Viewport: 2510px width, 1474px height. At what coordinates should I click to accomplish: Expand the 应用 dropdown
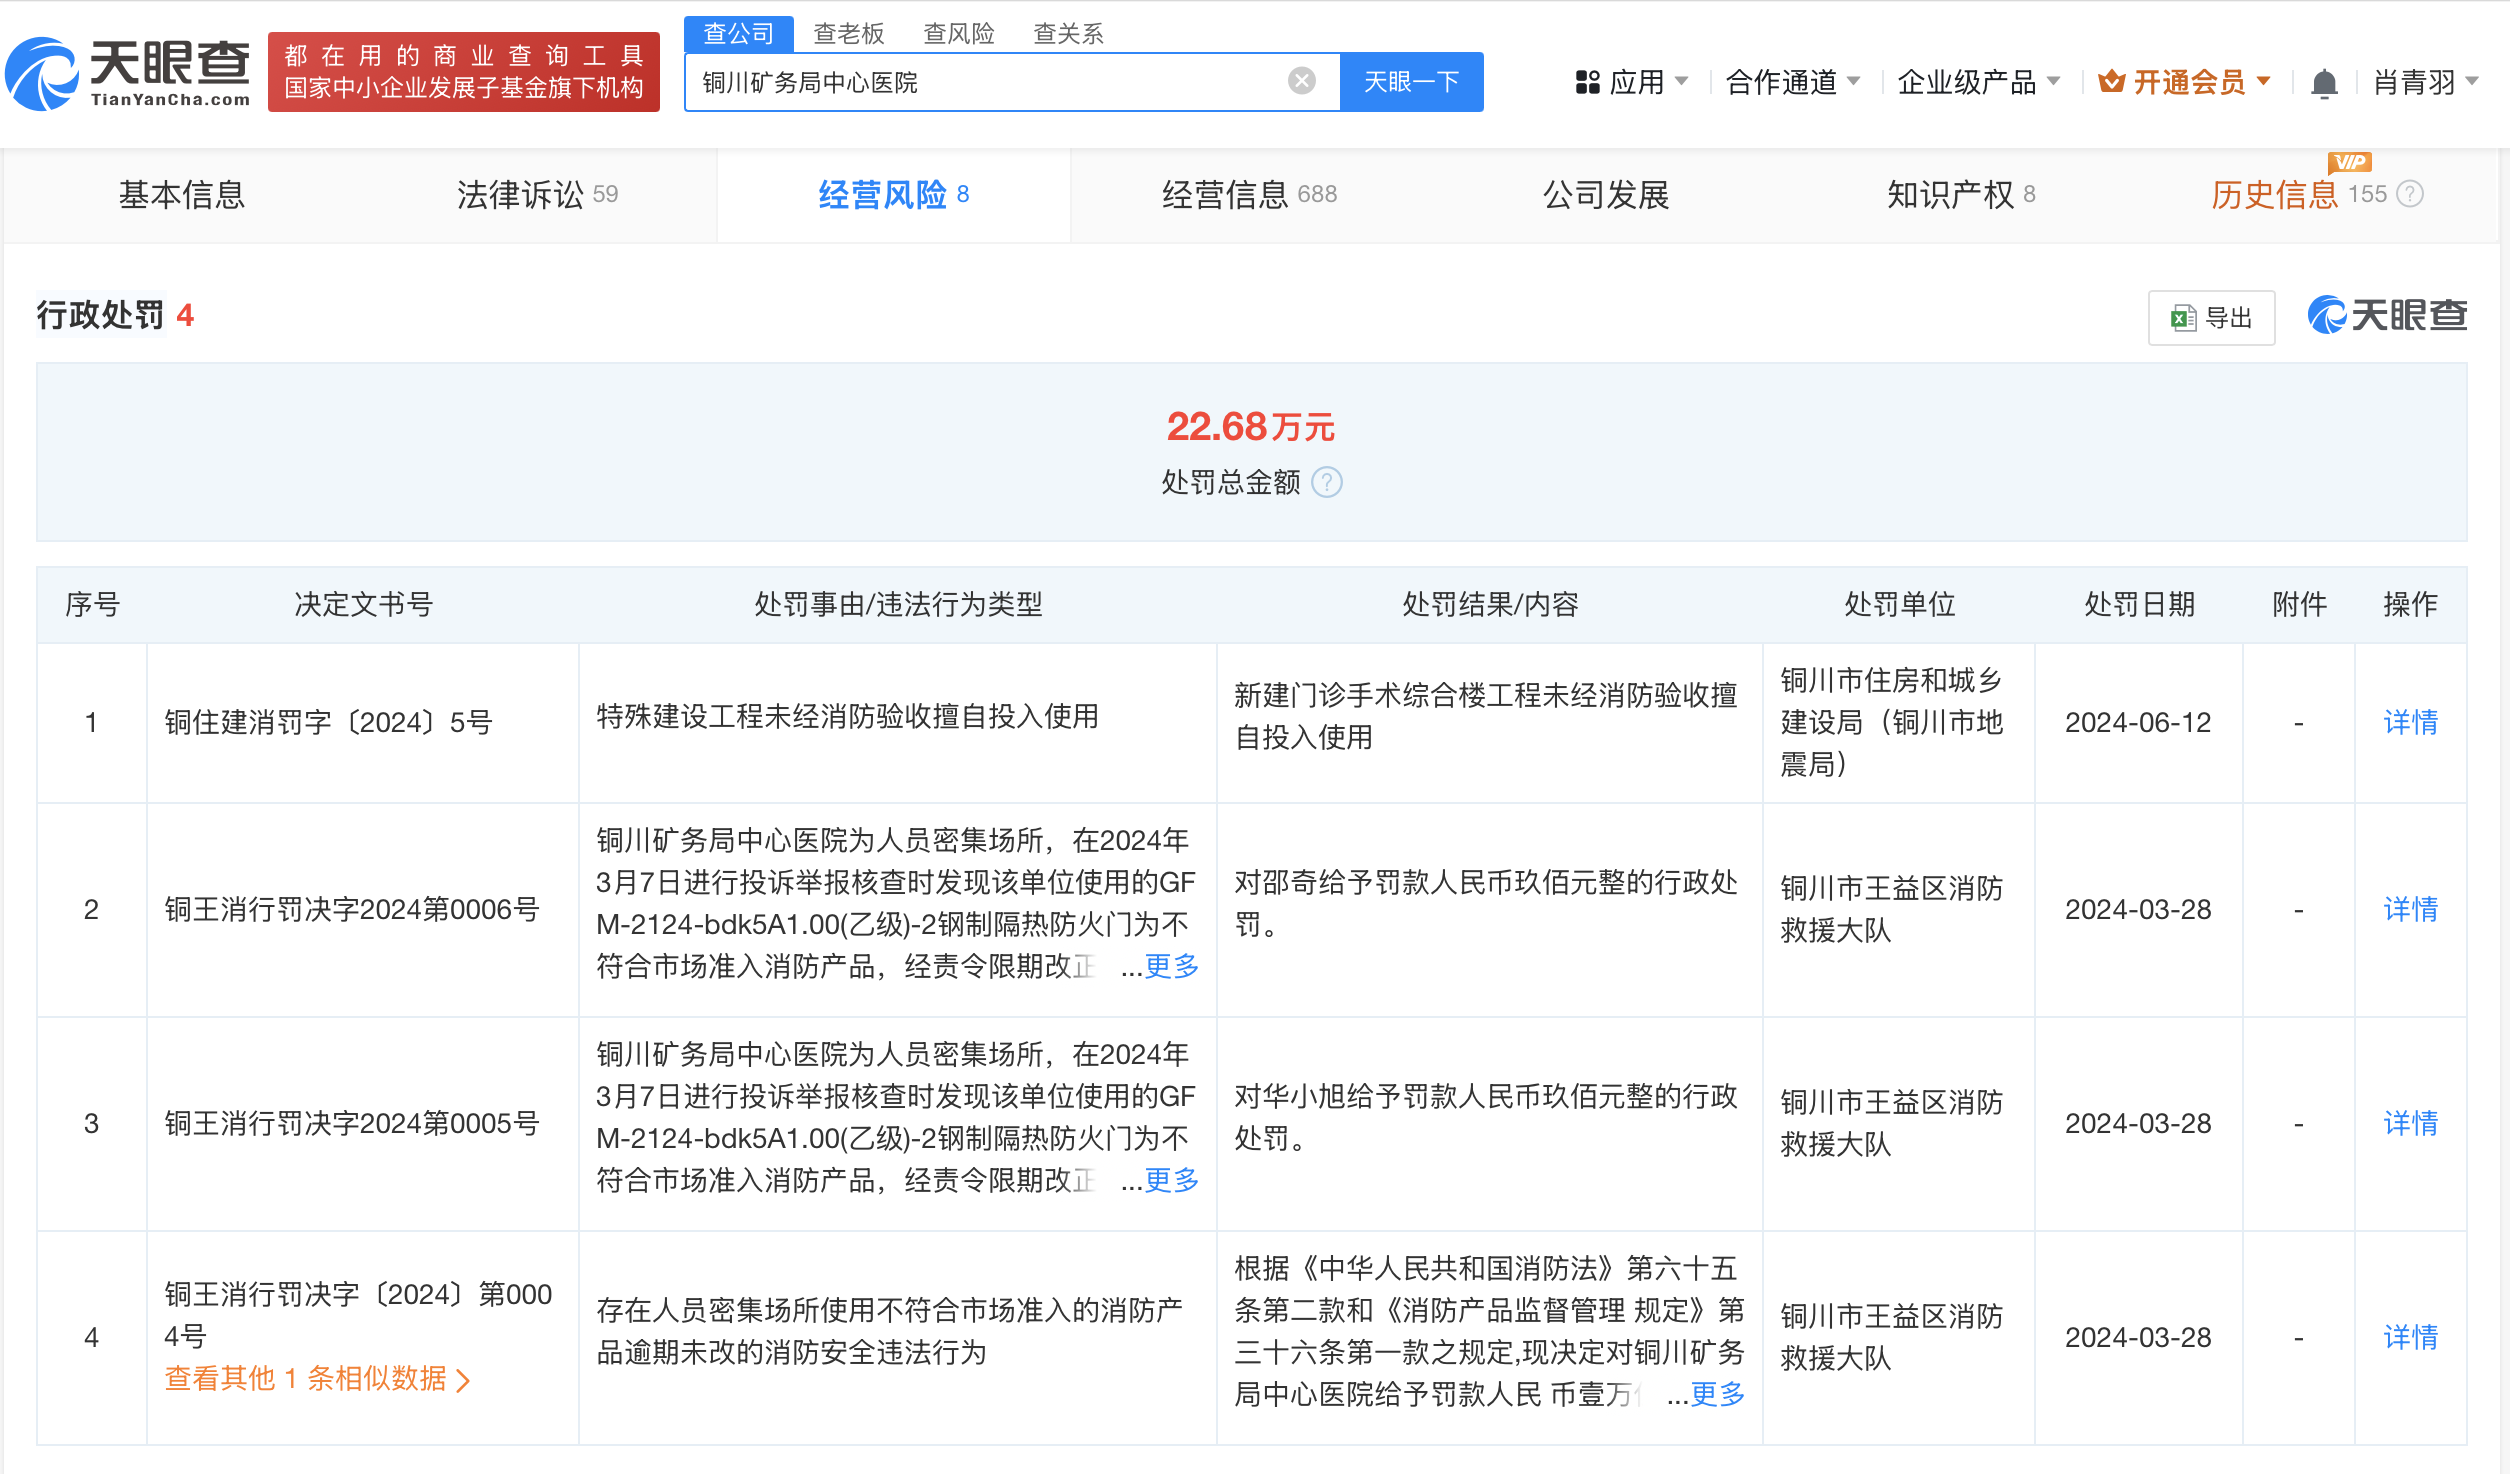click(1681, 81)
